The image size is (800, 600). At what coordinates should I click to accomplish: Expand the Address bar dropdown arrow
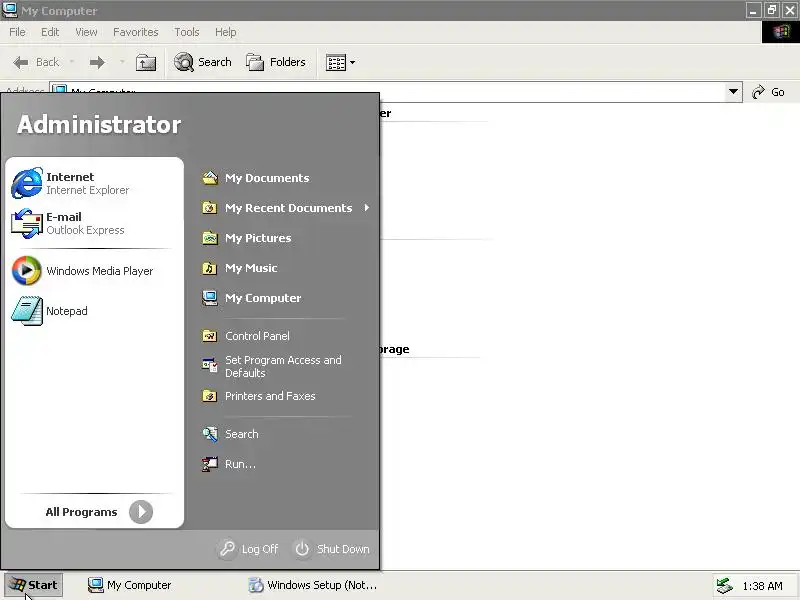coord(733,92)
